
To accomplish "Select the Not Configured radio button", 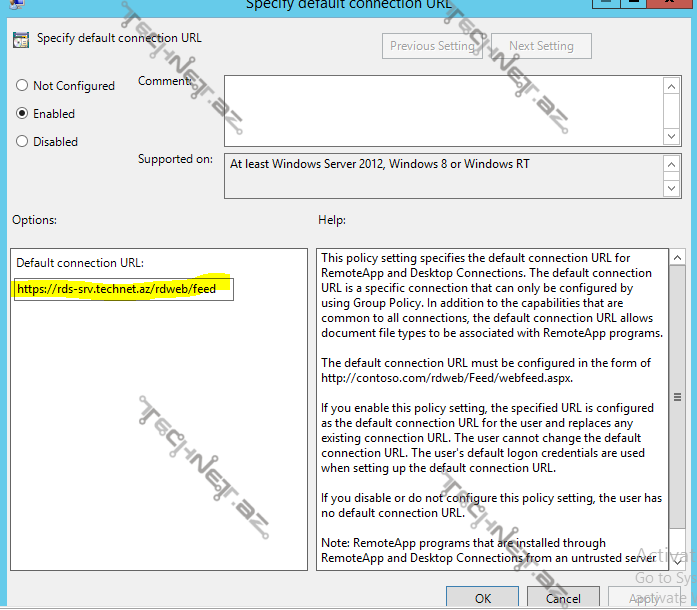I will (x=22, y=86).
